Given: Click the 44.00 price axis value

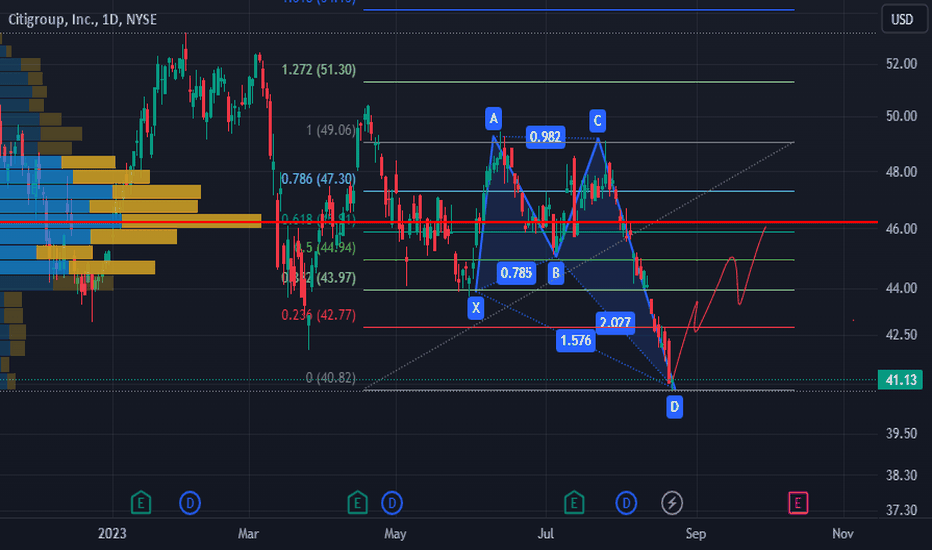Looking at the screenshot, I should (901, 288).
